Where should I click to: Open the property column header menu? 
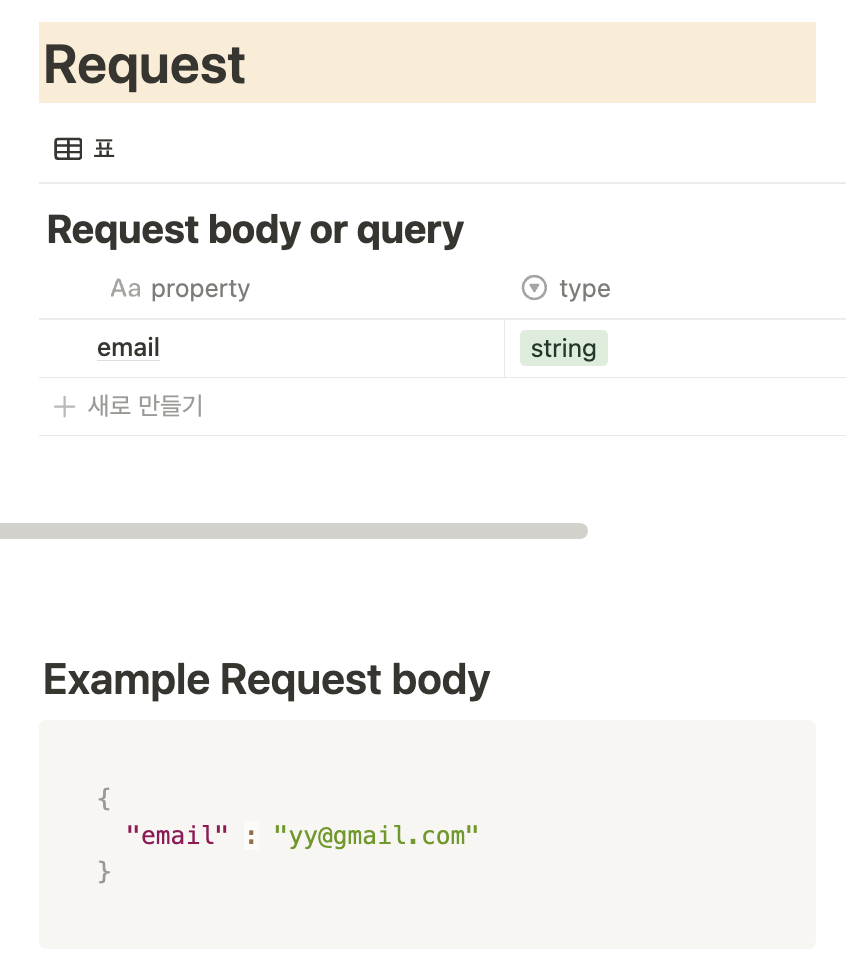pos(200,289)
